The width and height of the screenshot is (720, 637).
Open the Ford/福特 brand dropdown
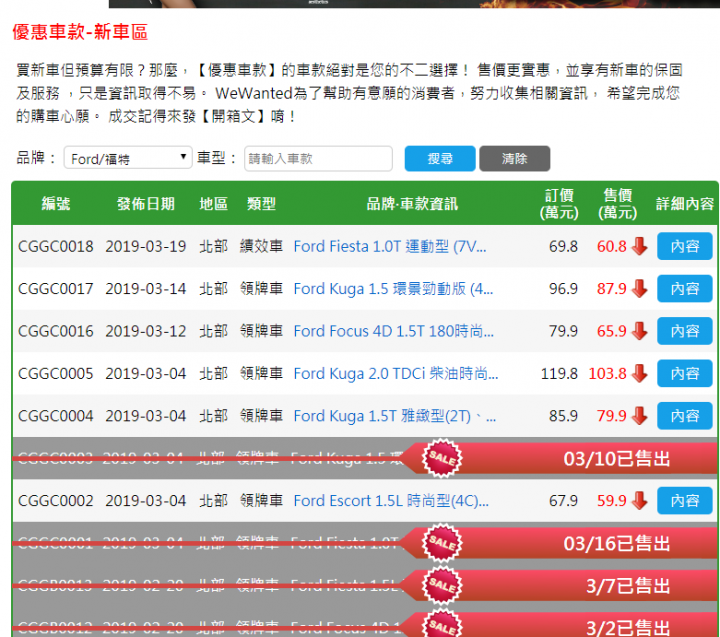coord(128,158)
